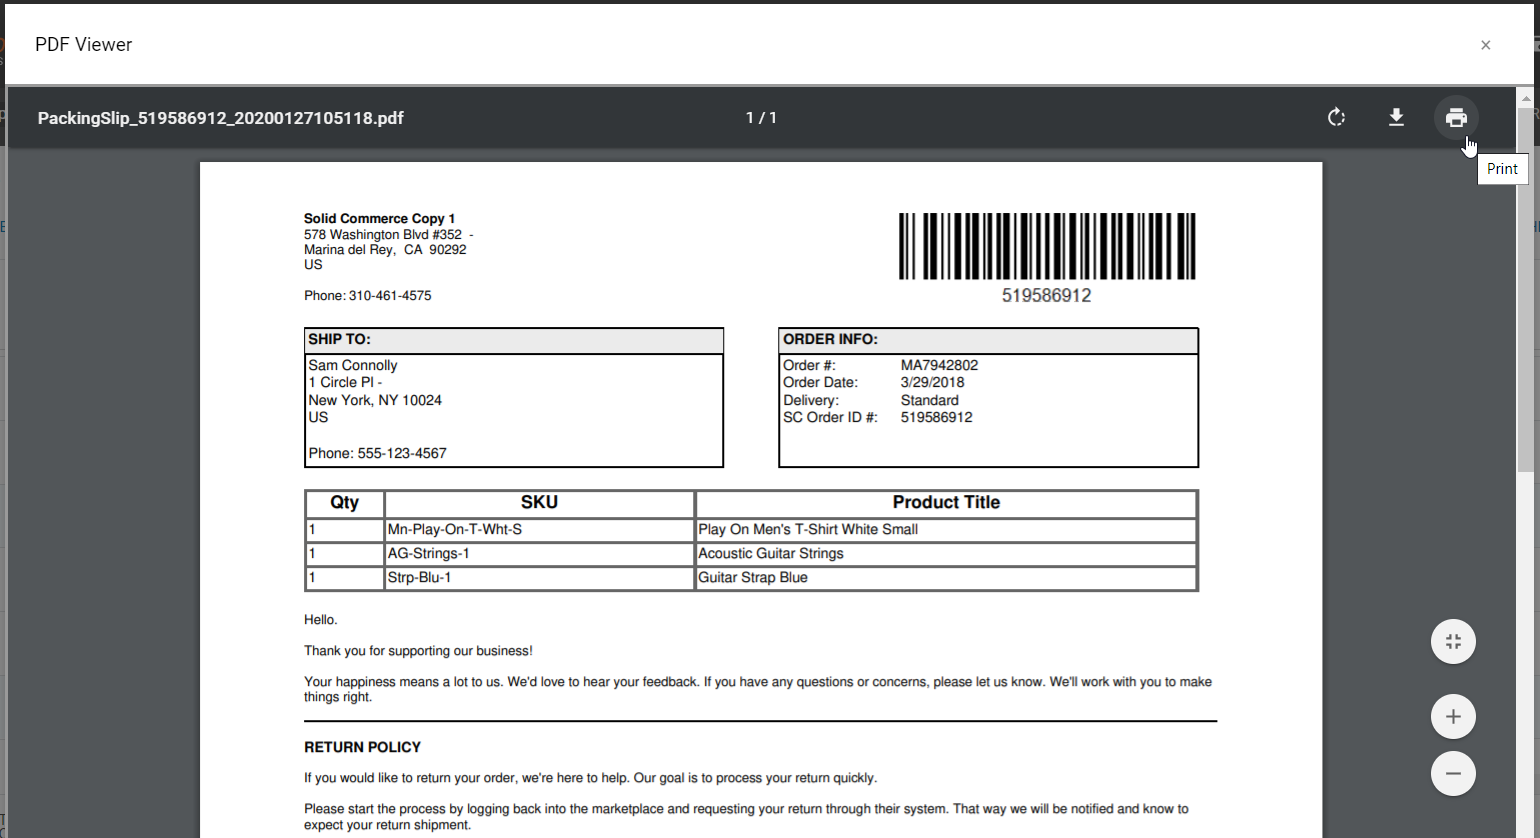
Task: Select the Mn-Play-On-T-Wht-S SKU cell
Action: [455, 529]
